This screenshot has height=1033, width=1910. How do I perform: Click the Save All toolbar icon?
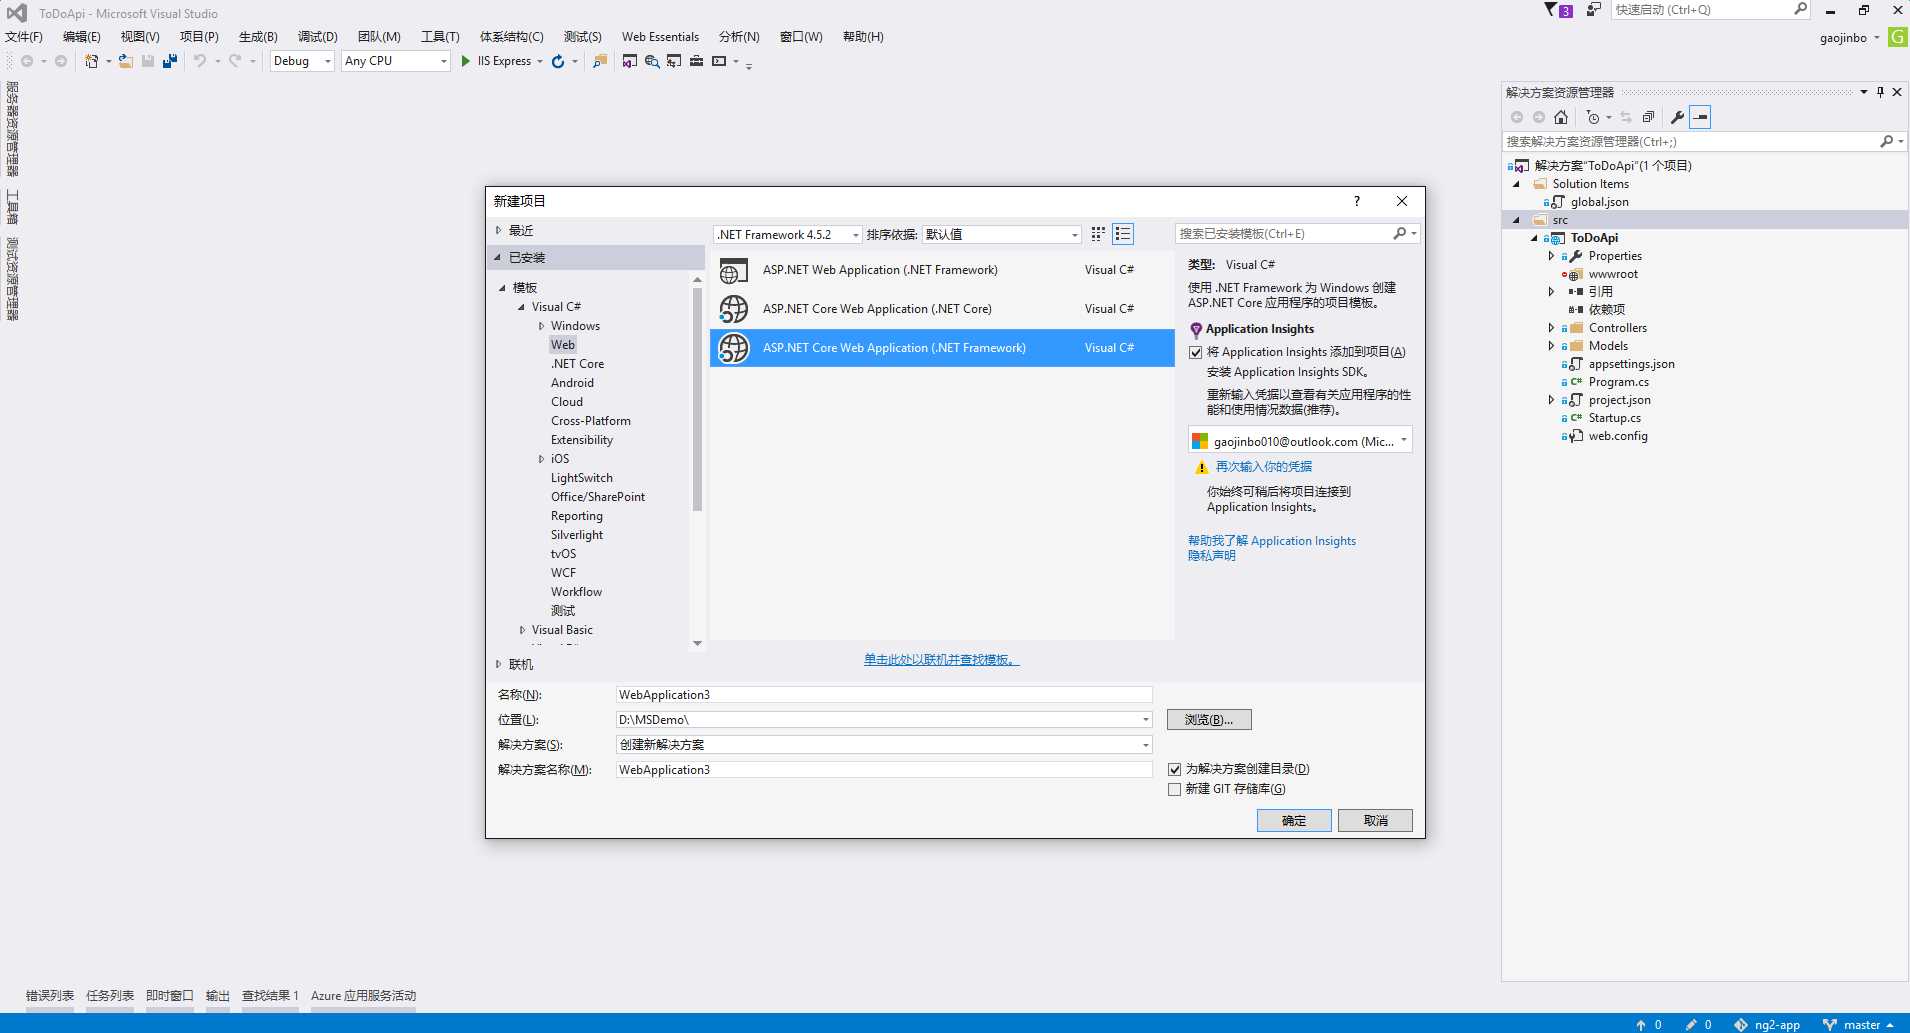pyautogui.click(x=170, y=61)
